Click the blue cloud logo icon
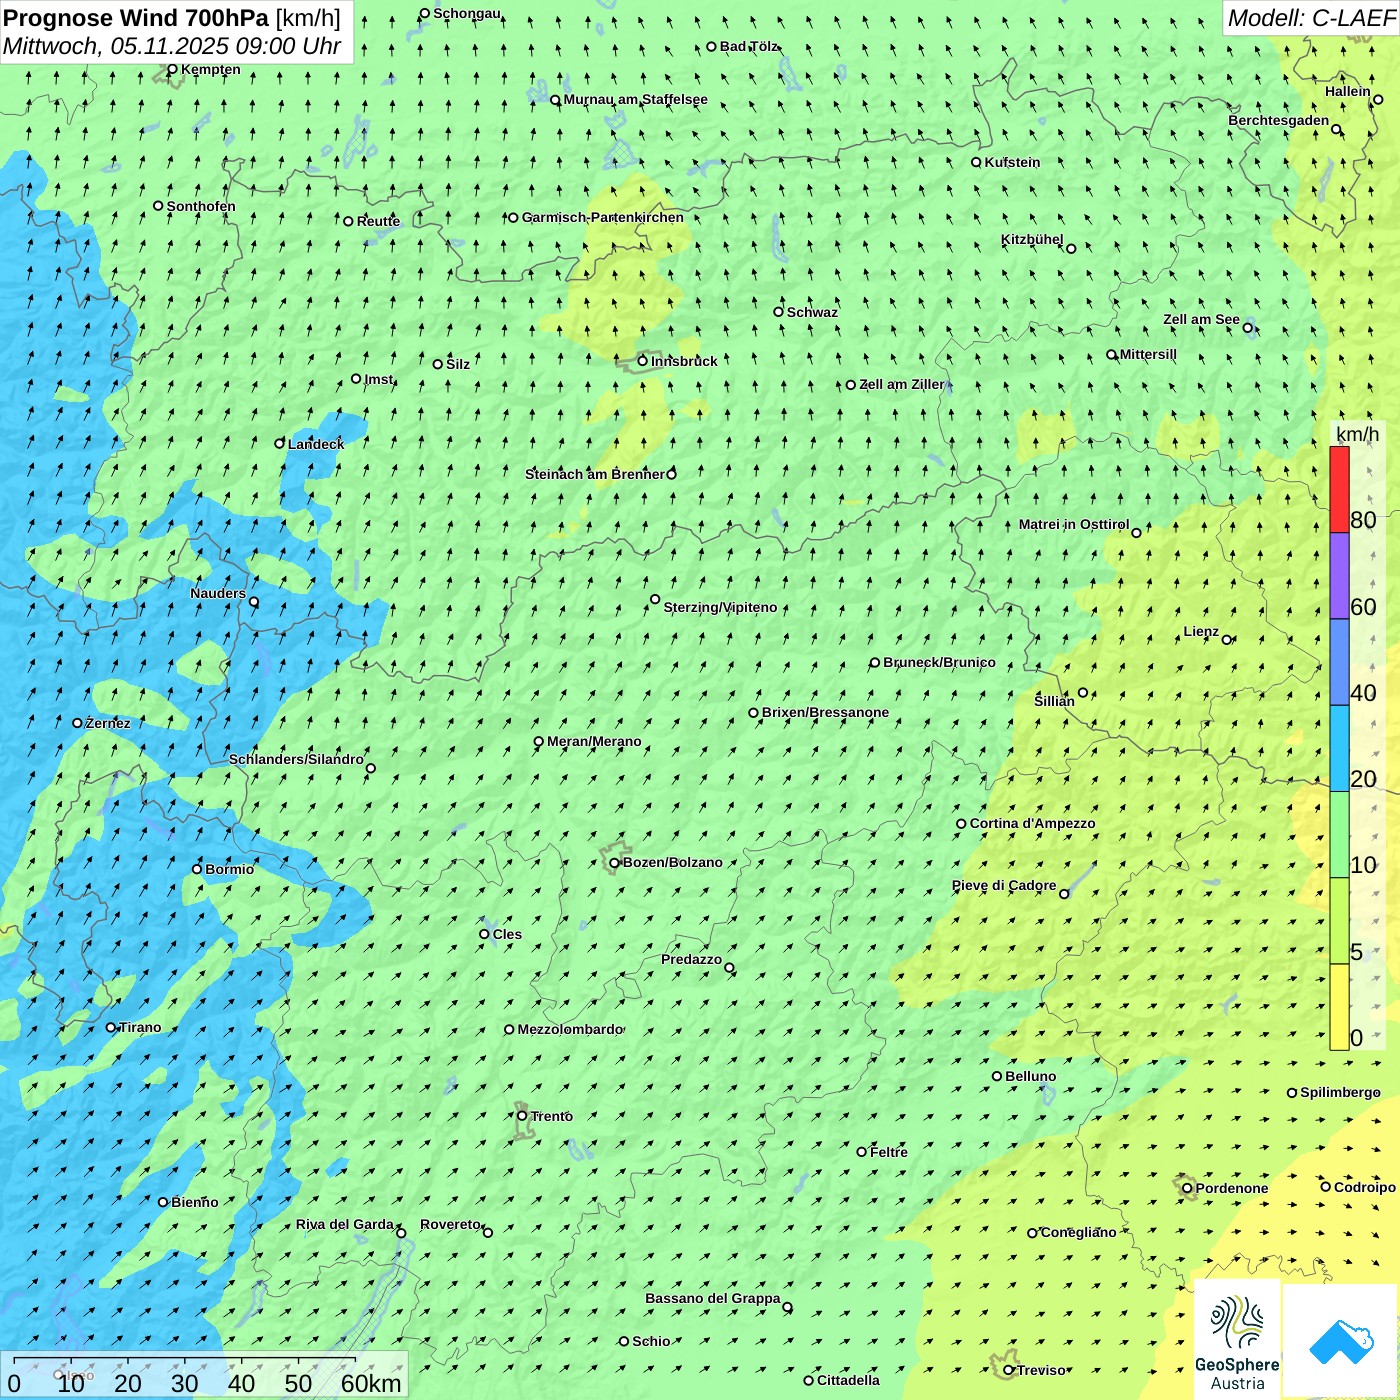 tap(1341, 1343)
